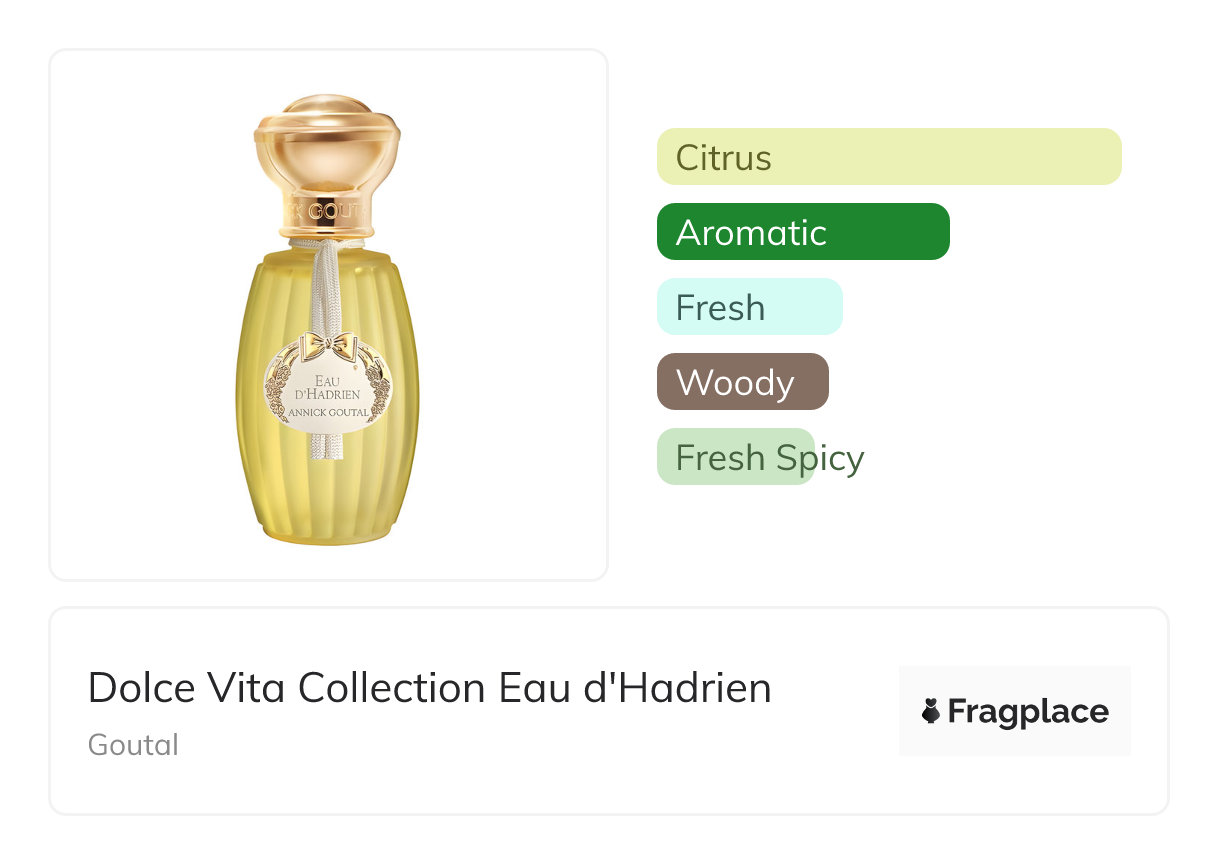Click the Dolce Vita Collection Eau d'Hadrien title
The image size is (1218, 864).
point(429,688)
